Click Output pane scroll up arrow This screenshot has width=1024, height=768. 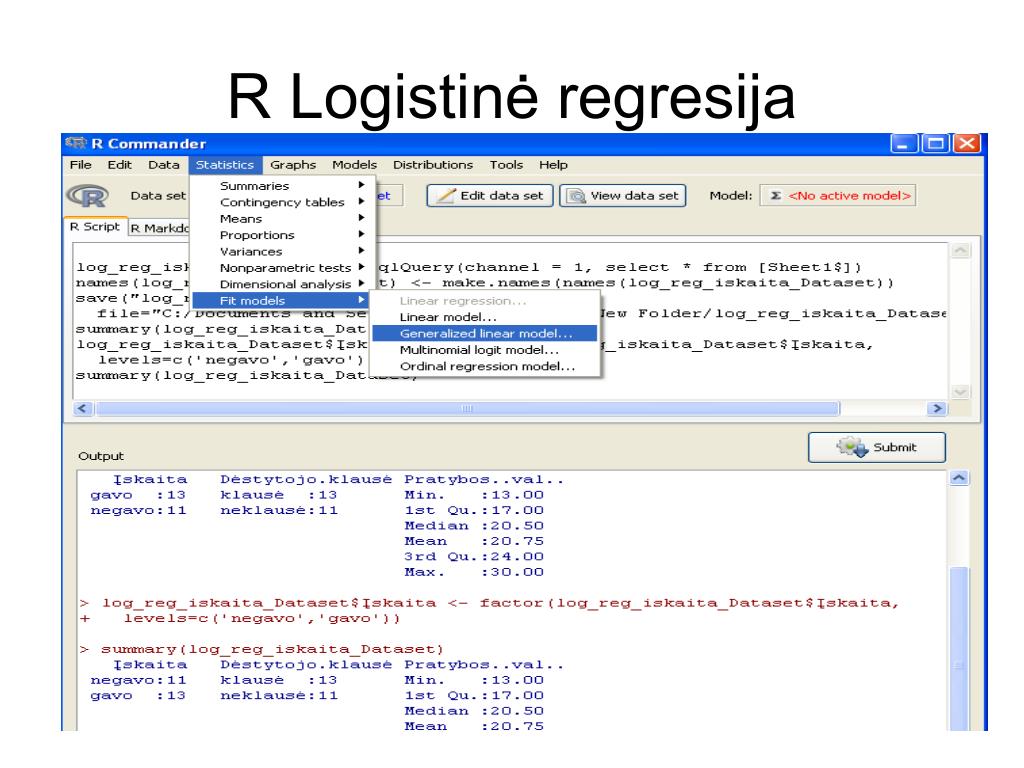pos(959,478)
